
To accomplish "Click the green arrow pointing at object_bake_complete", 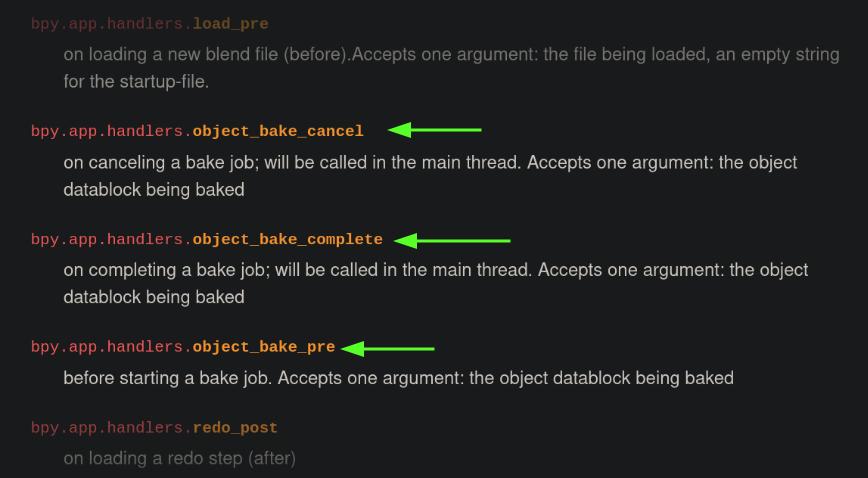I will tap(452, 240).
